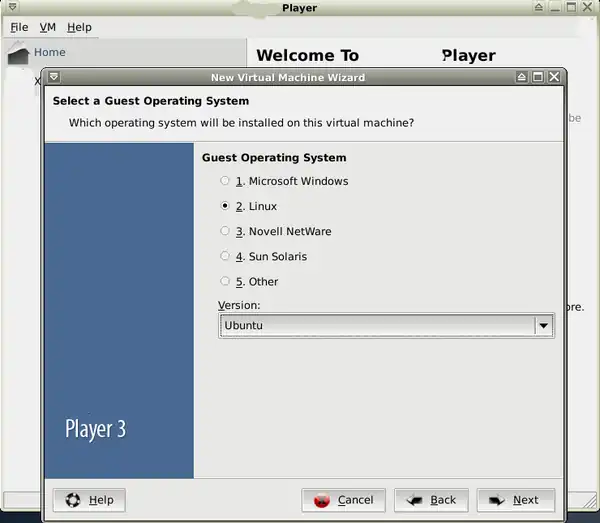Close the New Virtual Machine Wizard dialog
The image size is (600, 523).
[554, 77]
